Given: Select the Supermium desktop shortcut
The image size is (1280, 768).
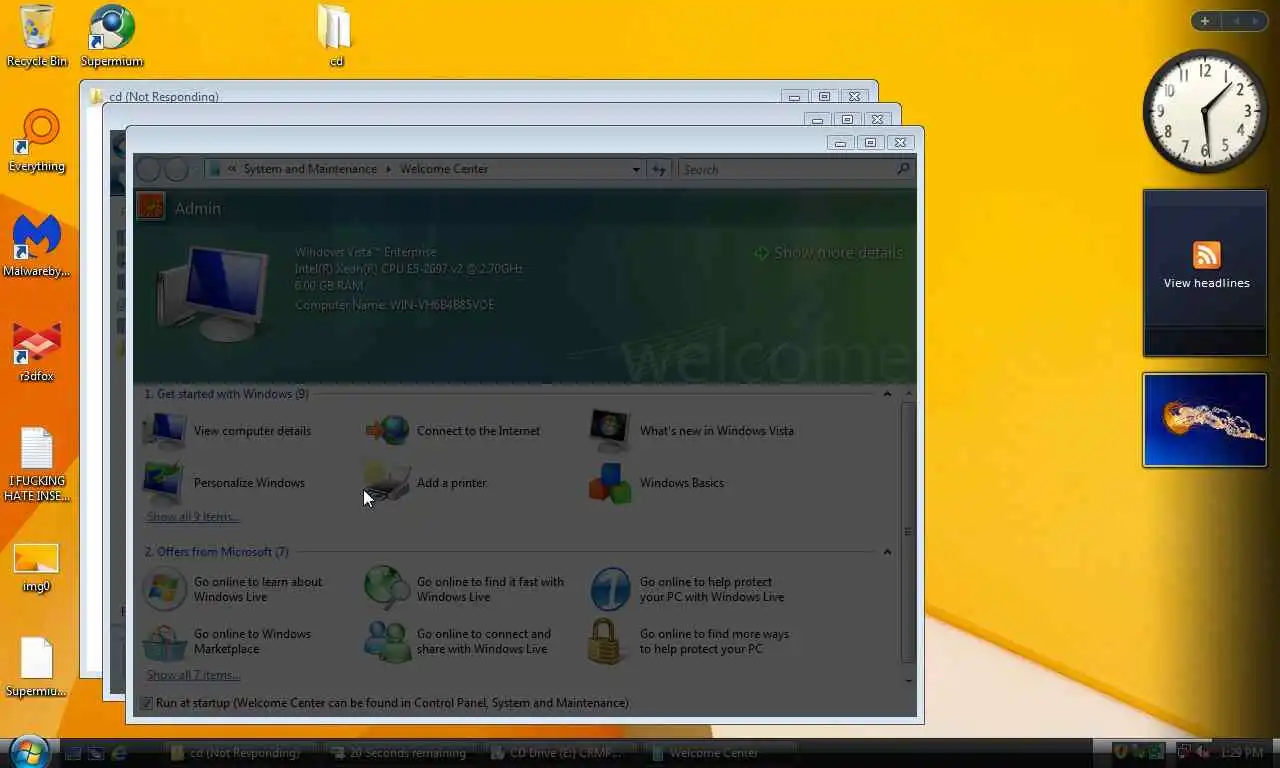Looking at the screenshot, I should tap(112, 37).
